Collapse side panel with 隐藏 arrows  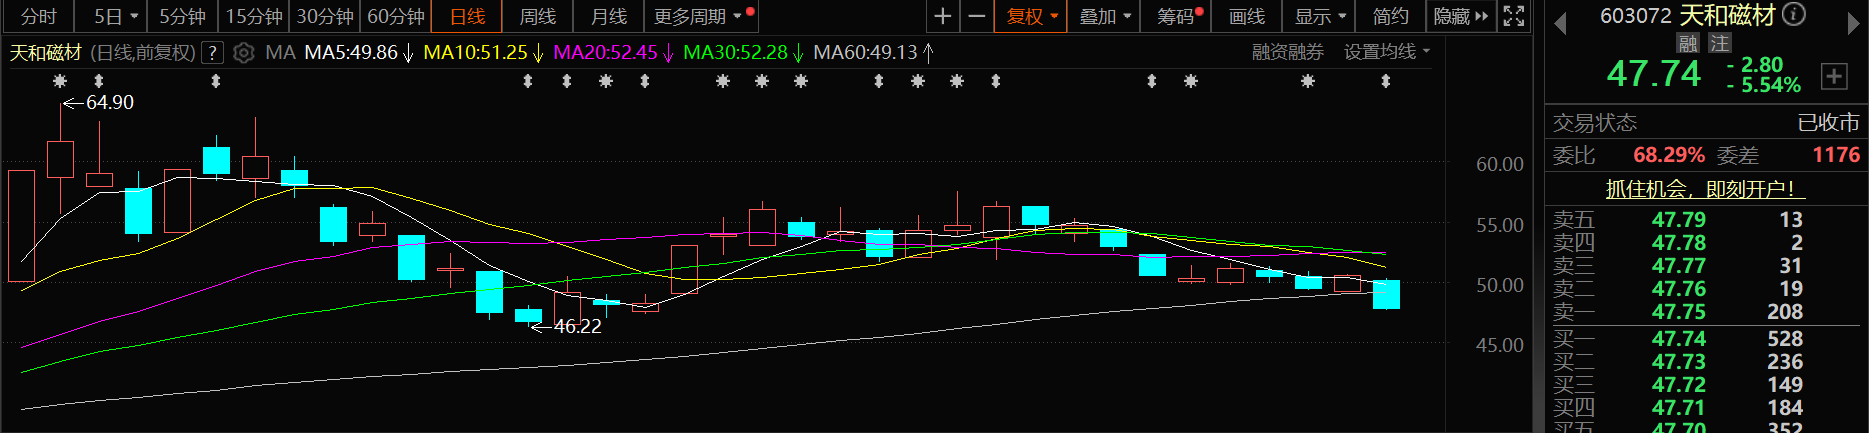pos(1460,16)
